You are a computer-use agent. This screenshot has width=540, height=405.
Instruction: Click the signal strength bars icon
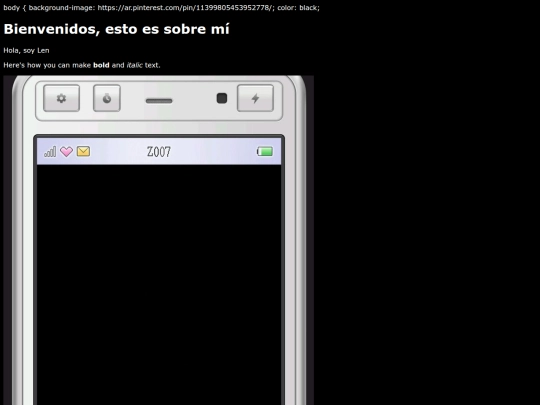[x=50, y=152]
